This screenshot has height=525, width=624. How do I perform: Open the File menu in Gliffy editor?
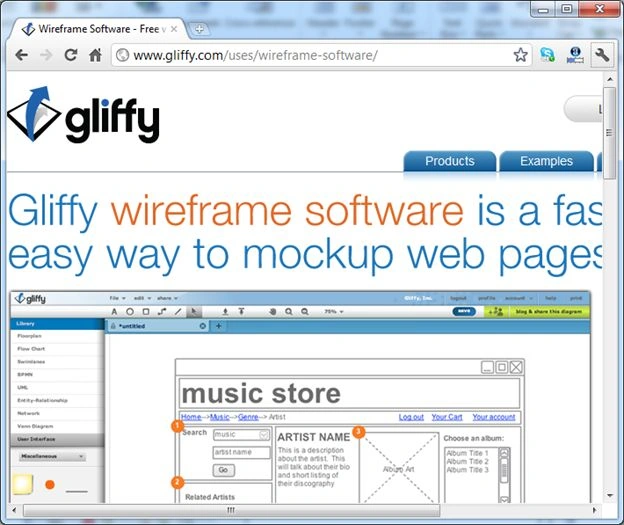coord(117,298)
